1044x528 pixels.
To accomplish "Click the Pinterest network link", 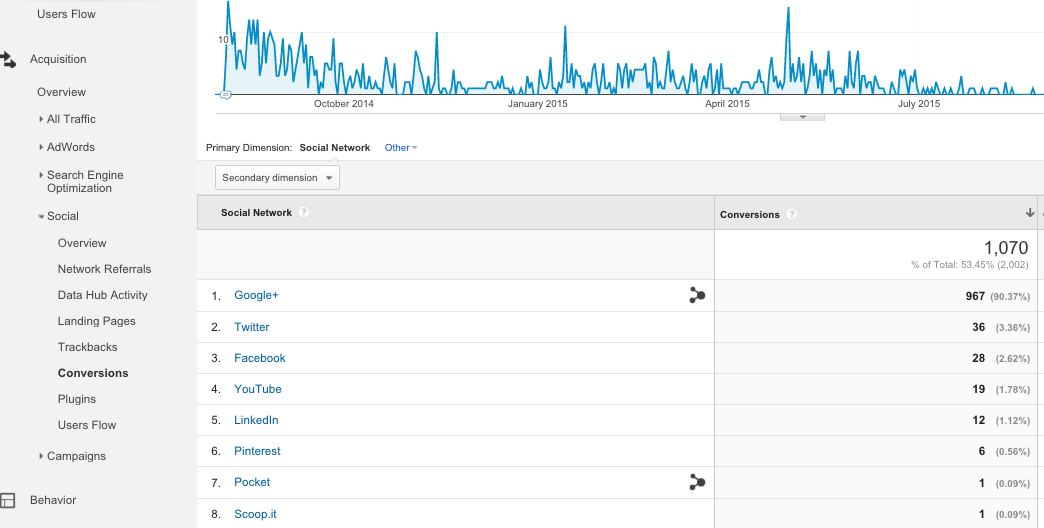I will coord(258,451).
